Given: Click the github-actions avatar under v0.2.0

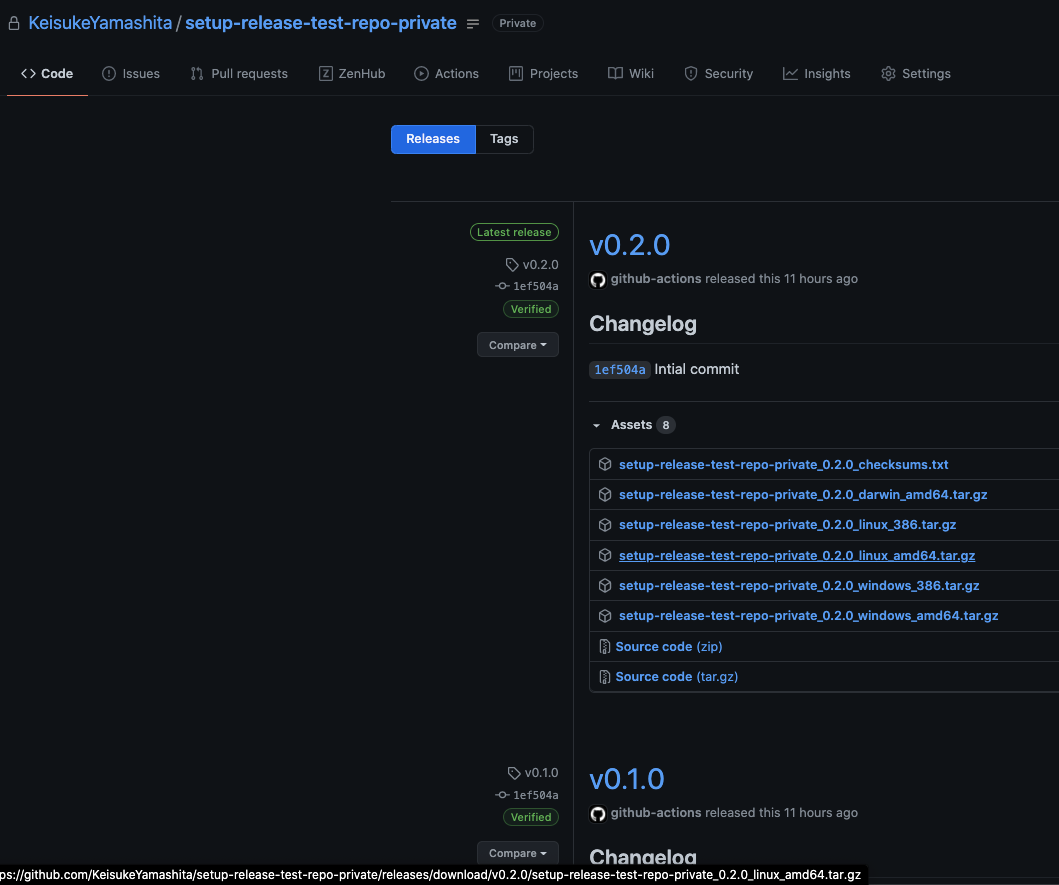Looking at the screenshot, I should [x=598, y=280].
